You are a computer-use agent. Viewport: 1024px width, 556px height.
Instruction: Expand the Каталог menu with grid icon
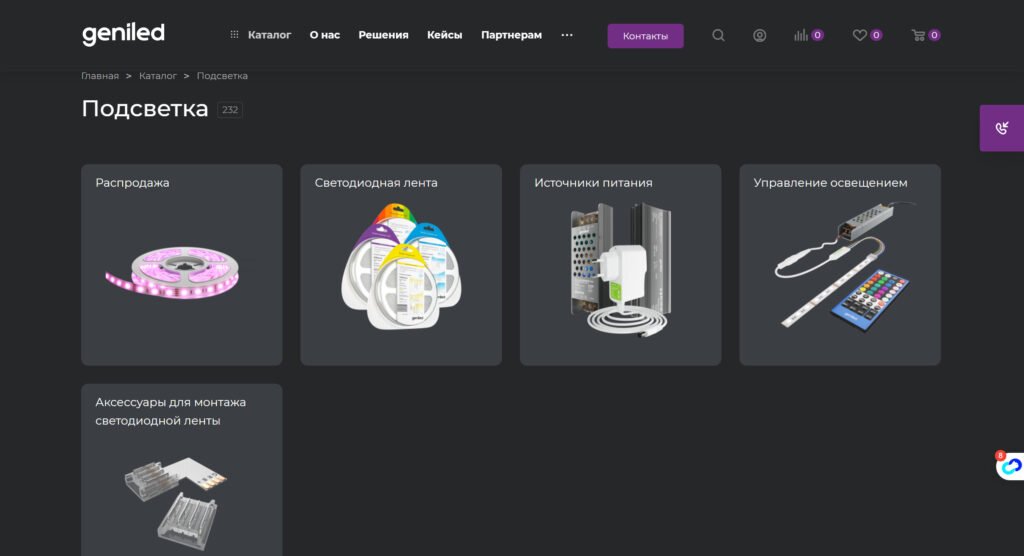(261, 35)
